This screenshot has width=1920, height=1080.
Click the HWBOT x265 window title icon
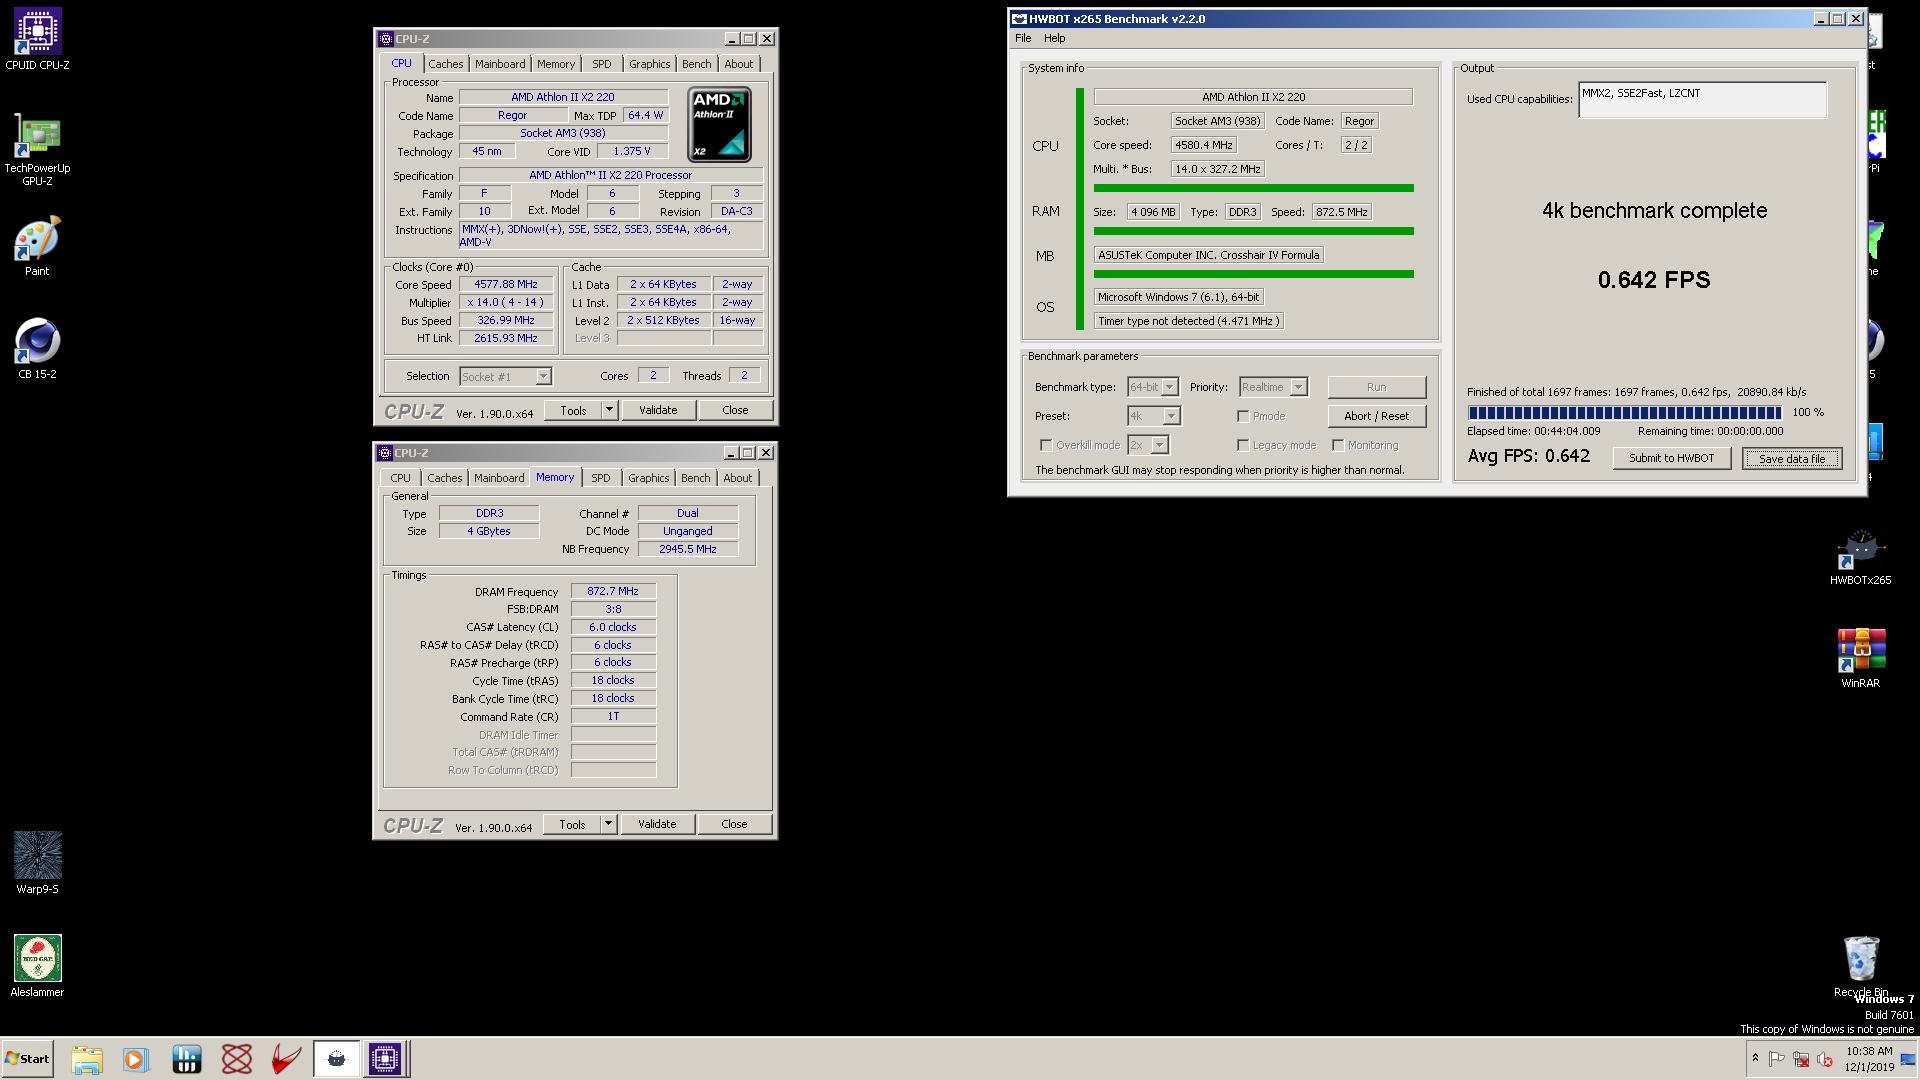(x=1020, y=19)
